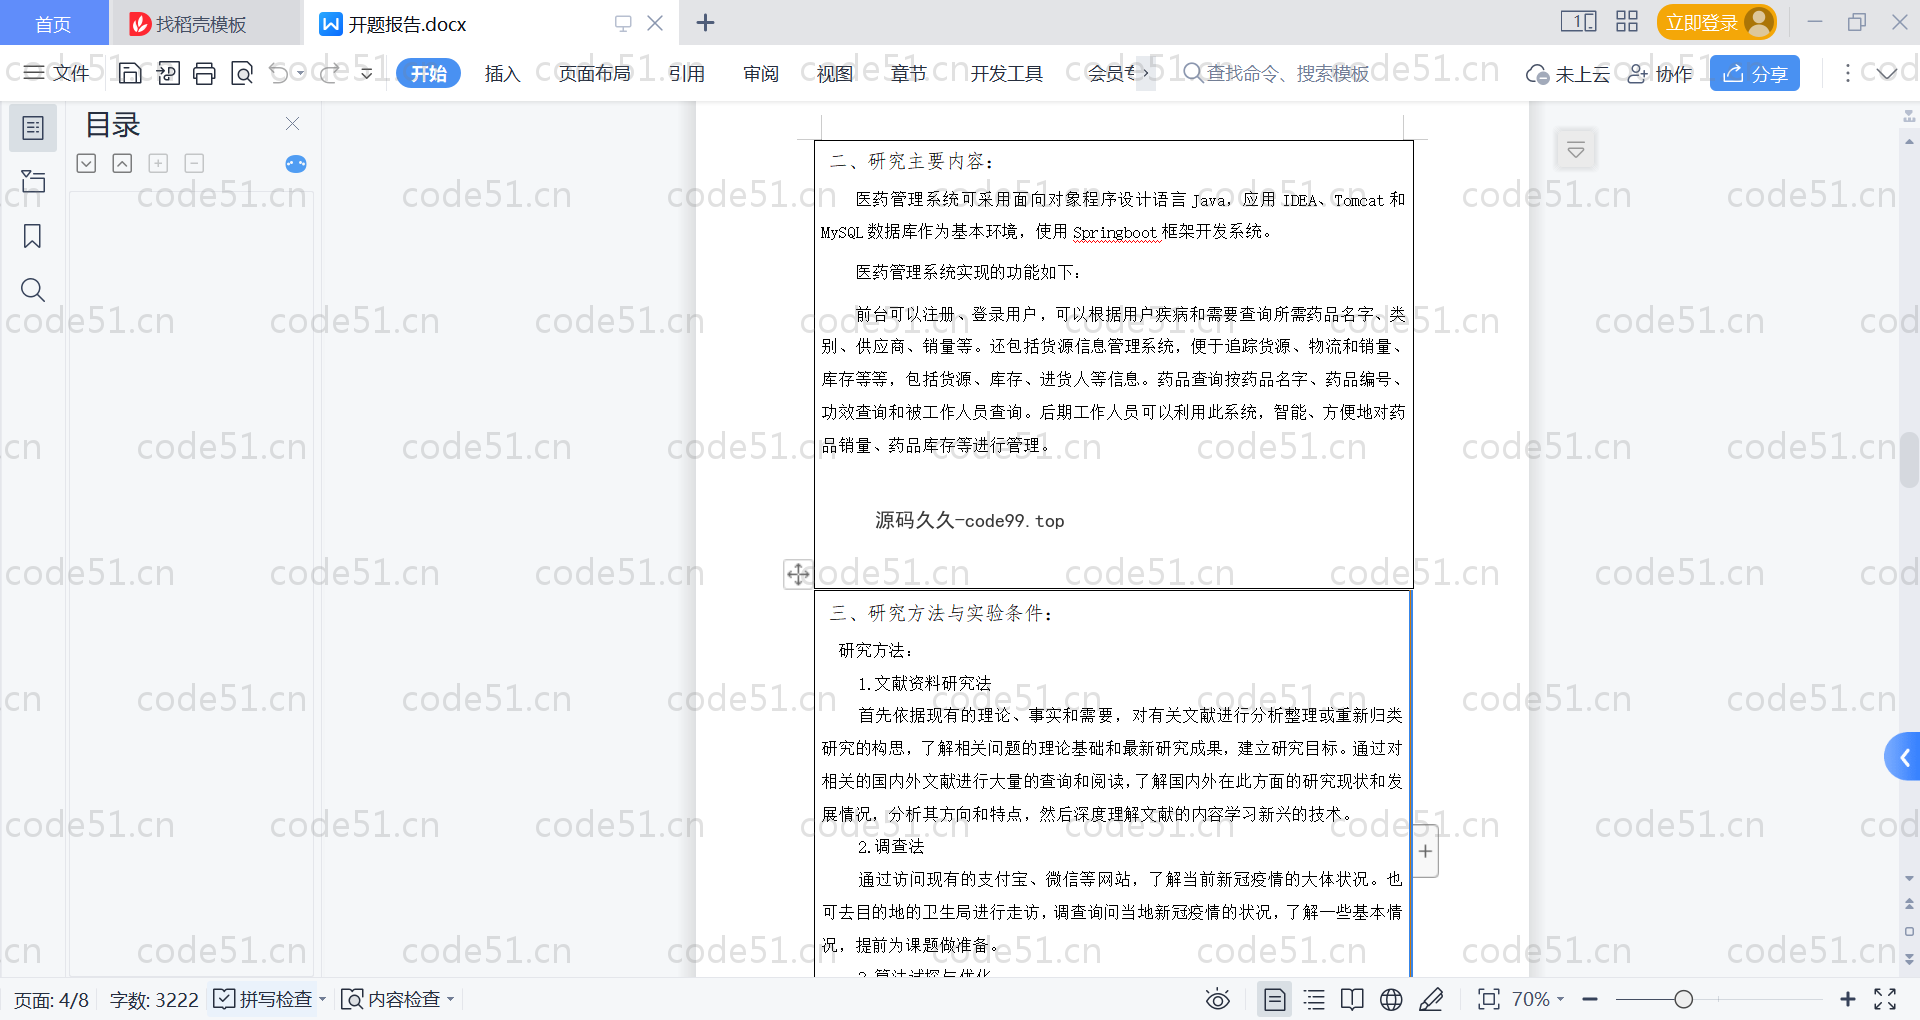The image size is (1920, 1020).
Task: Open the 拼写检查 dropdown arrow
Action: (323, 999)
